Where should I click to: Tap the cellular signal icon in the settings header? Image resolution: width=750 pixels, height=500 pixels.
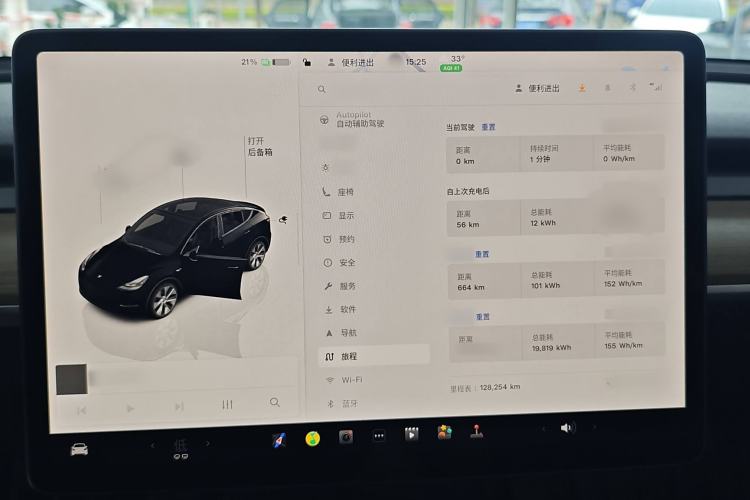click(x=656, y=87)
